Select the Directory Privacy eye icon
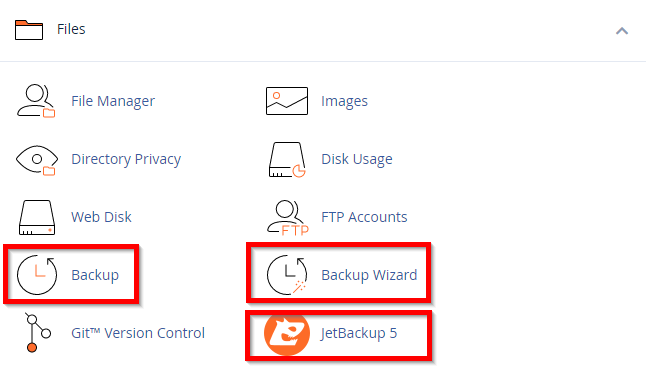646x369 pixels. pyautogui.click(x=37, y=160)
